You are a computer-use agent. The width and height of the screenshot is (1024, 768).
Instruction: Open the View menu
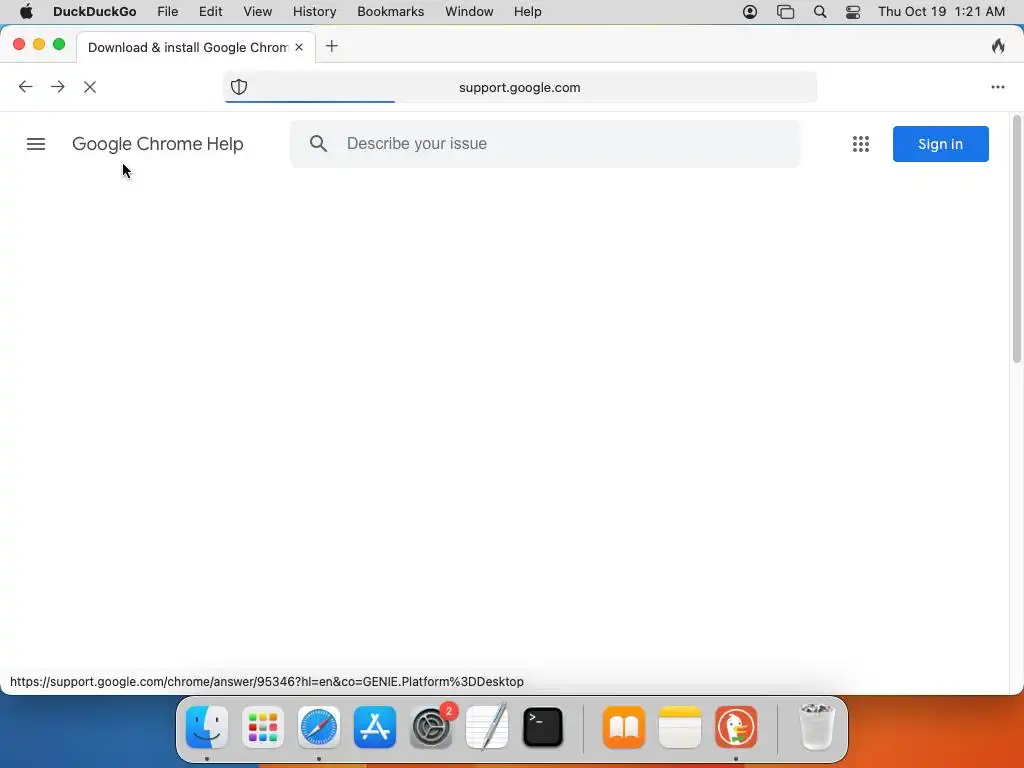(257, 12)
